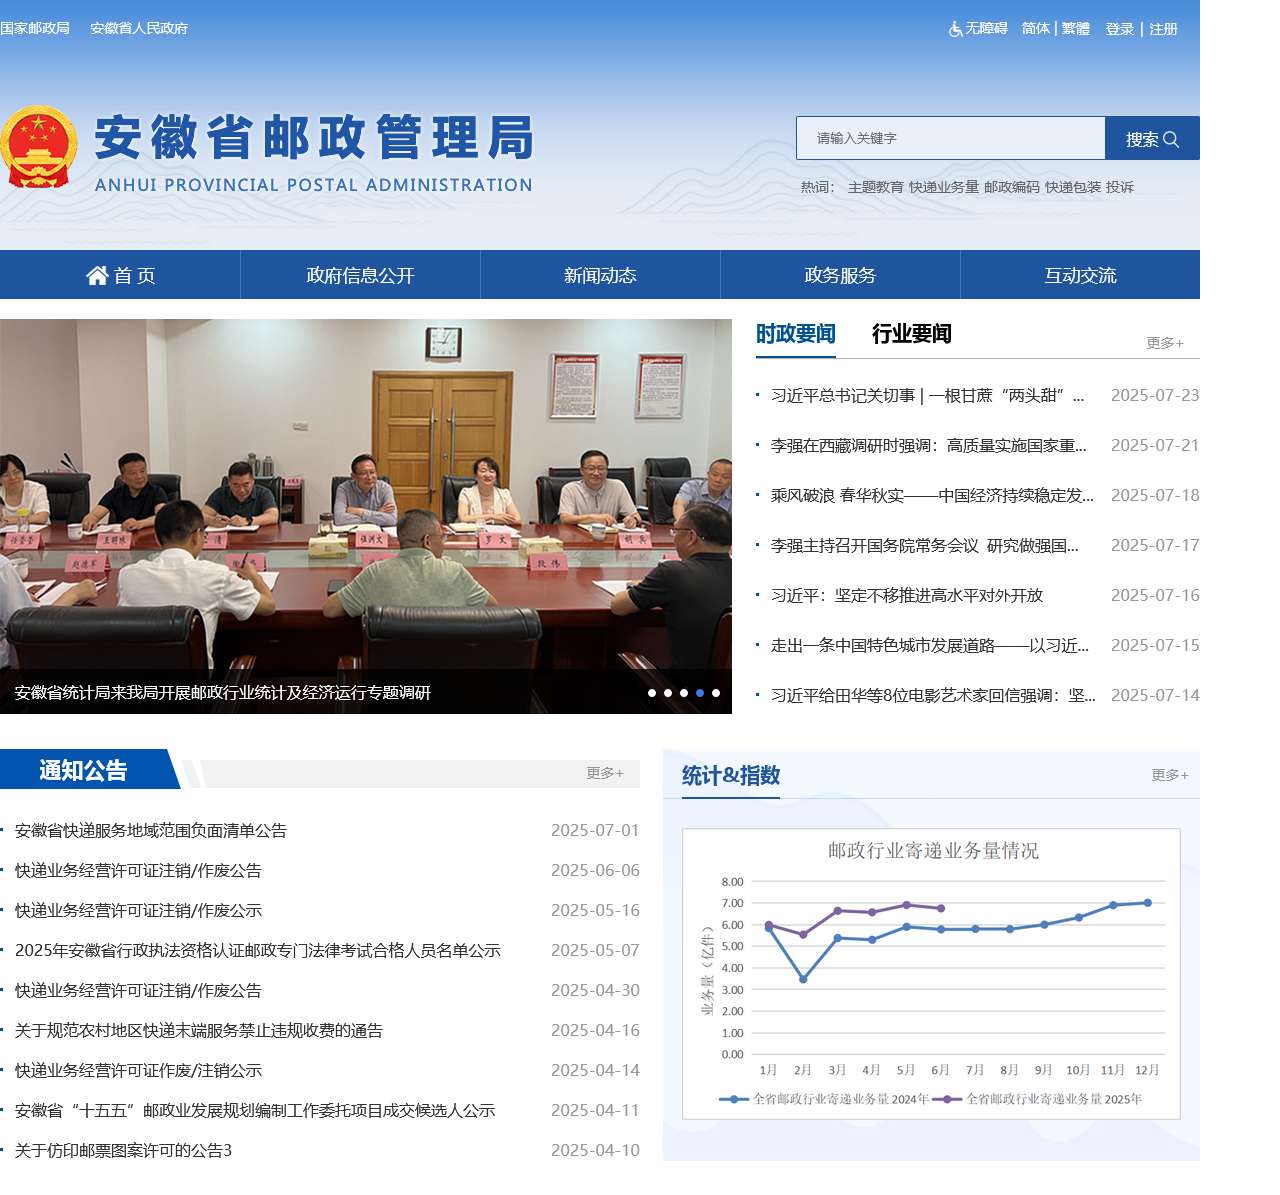1280x1195 pixels.
Task: Select the third carousel dot
Action: (684, 693)
